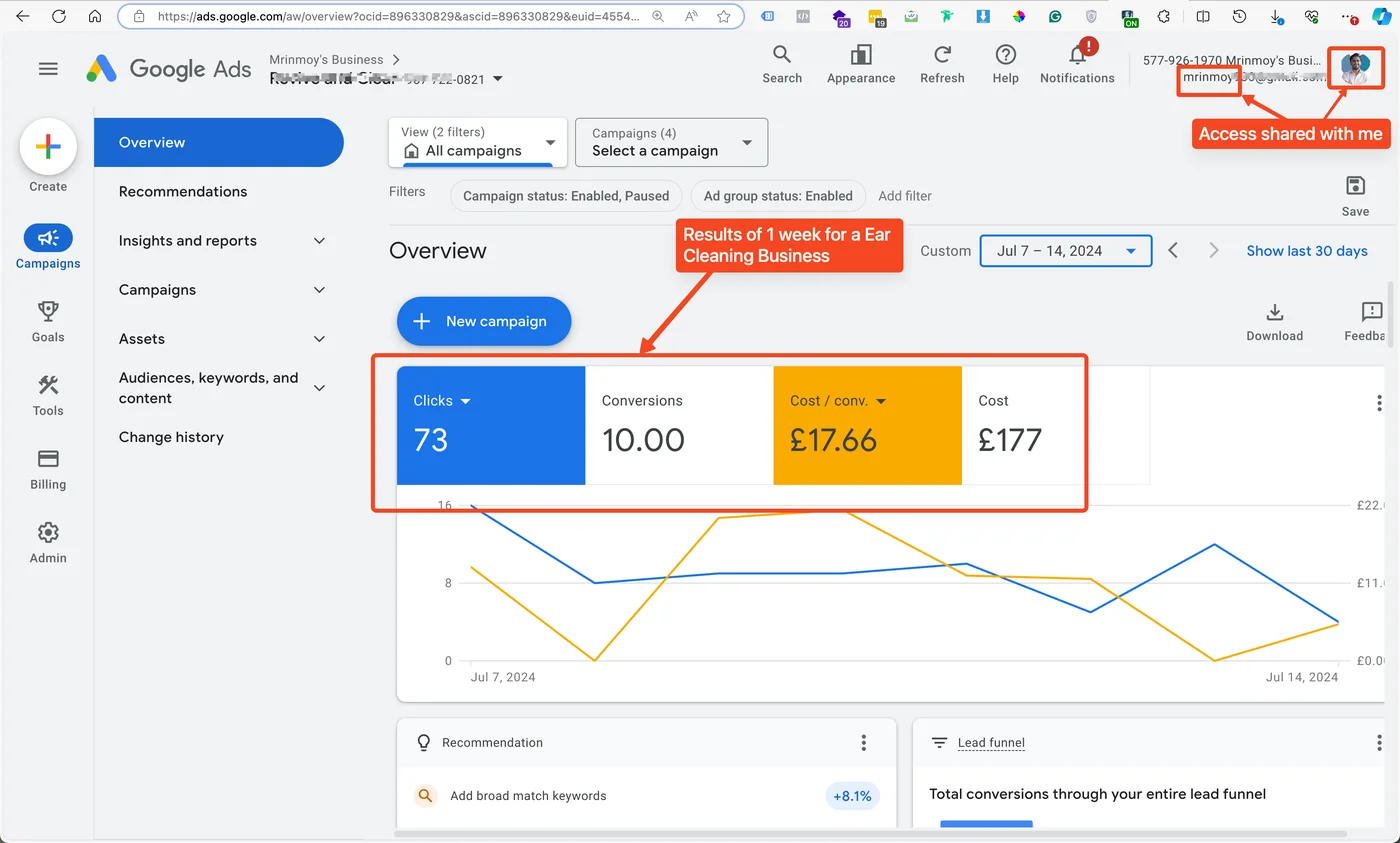Refresh the Google Ads data
Image resolution: width=1400 pixels, height=843 pixels.
(941, 63)
